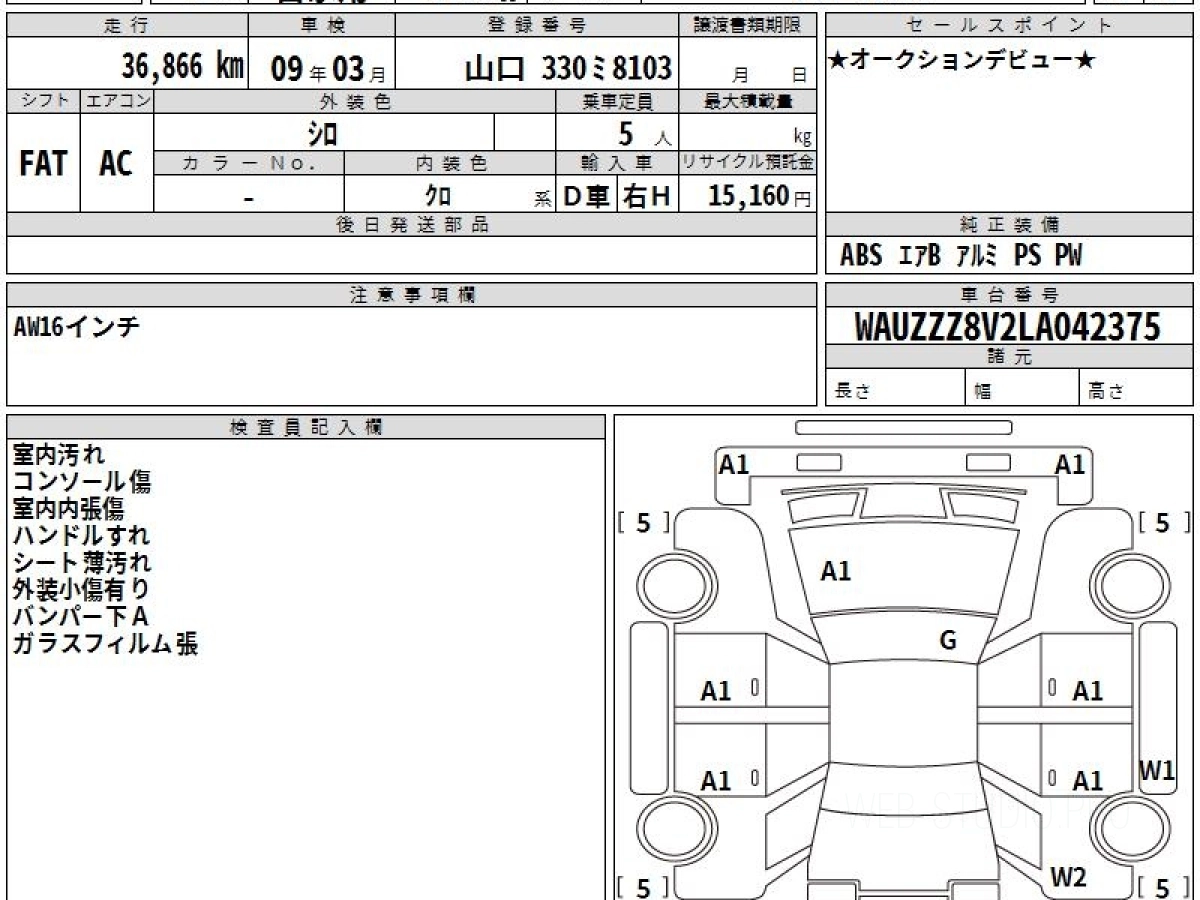Click the G mark on the windshield
The height and width of the screenshot is (900, 1200).
coord(948,641)
